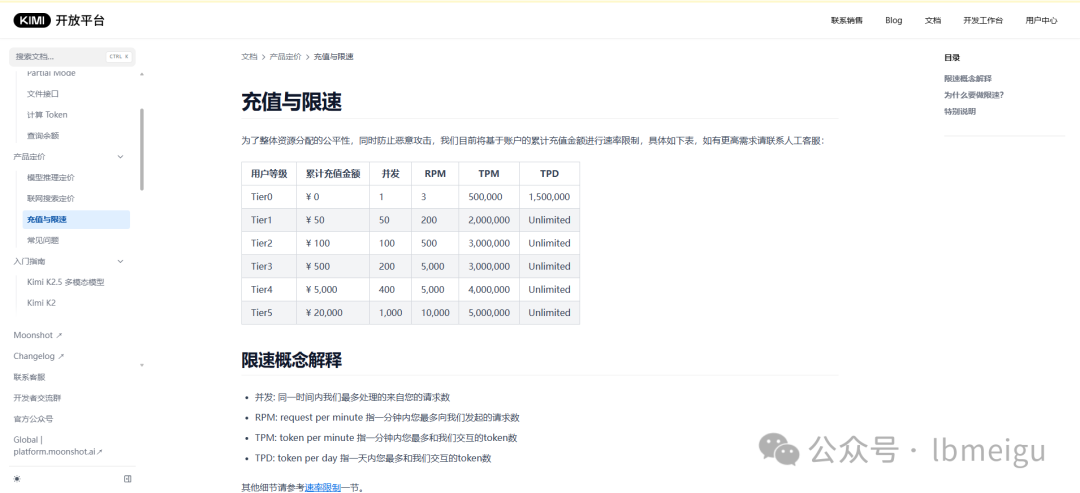Open 开发工作台 in the top navigation
This screenshot has height=493, width=1080.
(x=983, y=20)
